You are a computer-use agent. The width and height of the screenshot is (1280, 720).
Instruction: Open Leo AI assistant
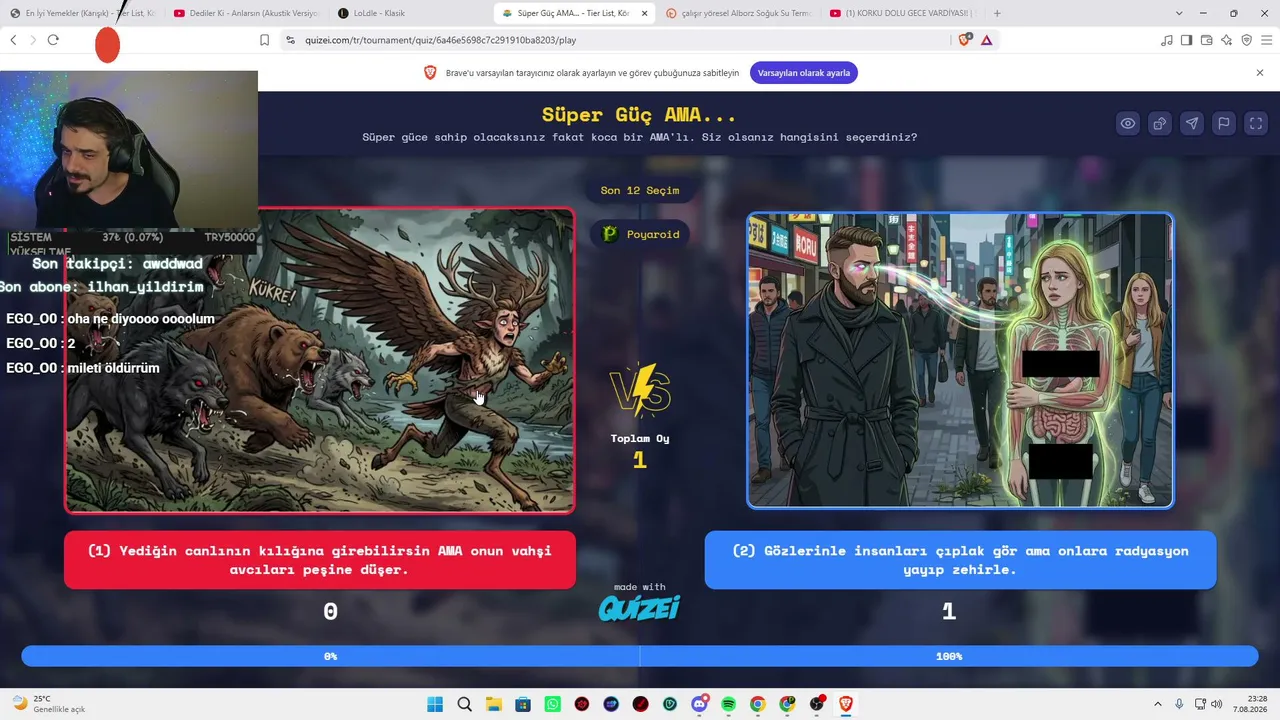pos(1226,40)
